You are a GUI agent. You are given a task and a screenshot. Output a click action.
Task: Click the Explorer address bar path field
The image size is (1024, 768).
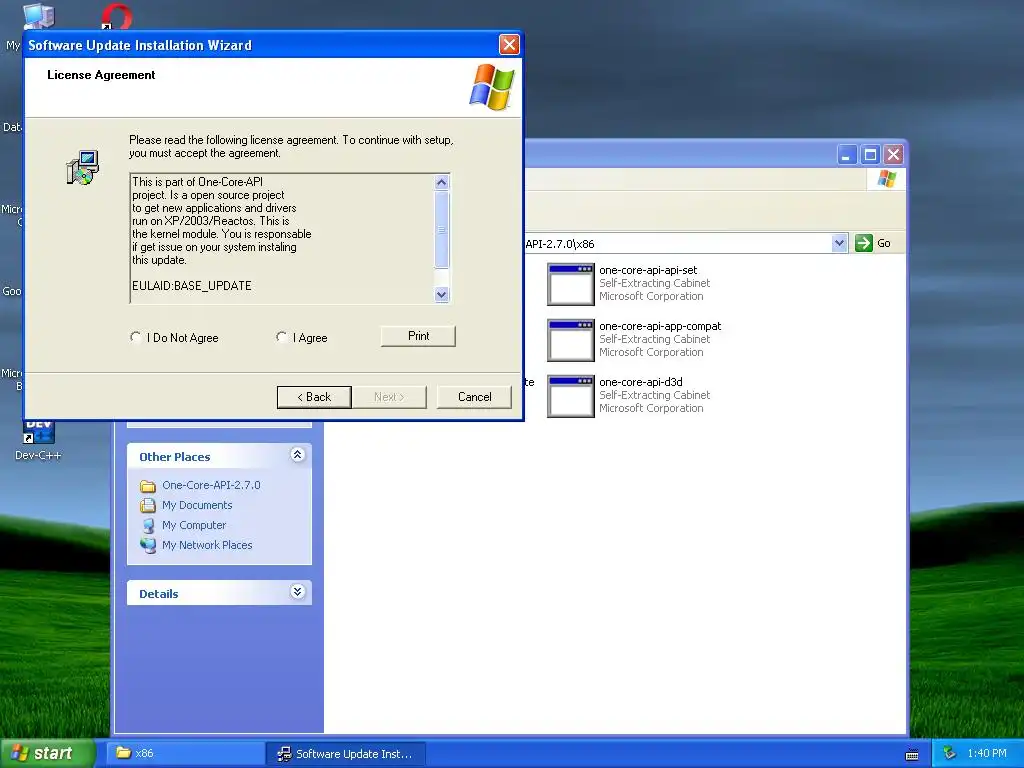[x=677, y=244]
